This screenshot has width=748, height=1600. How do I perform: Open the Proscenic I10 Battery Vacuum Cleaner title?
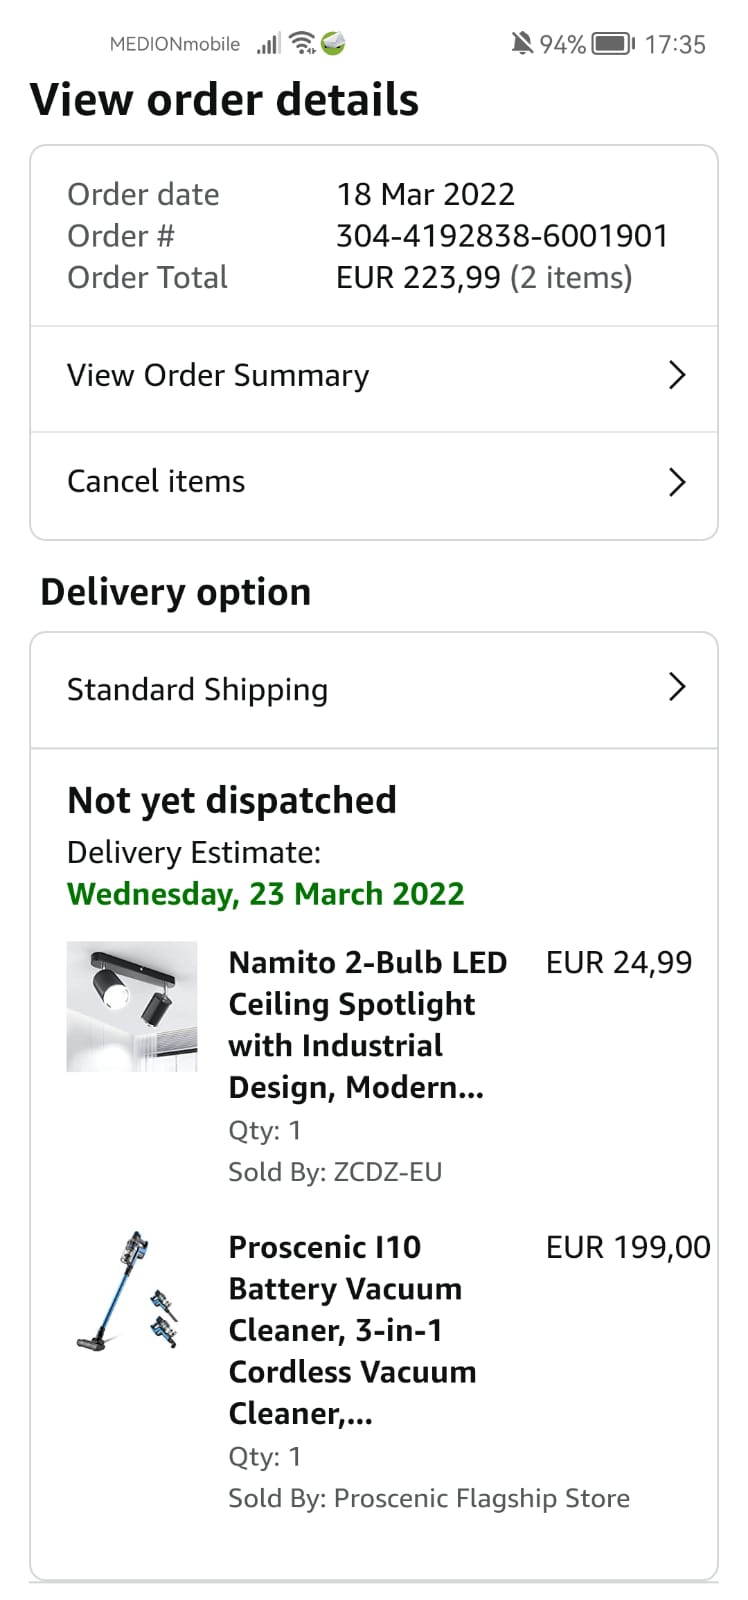click(x=352, y=1330)
